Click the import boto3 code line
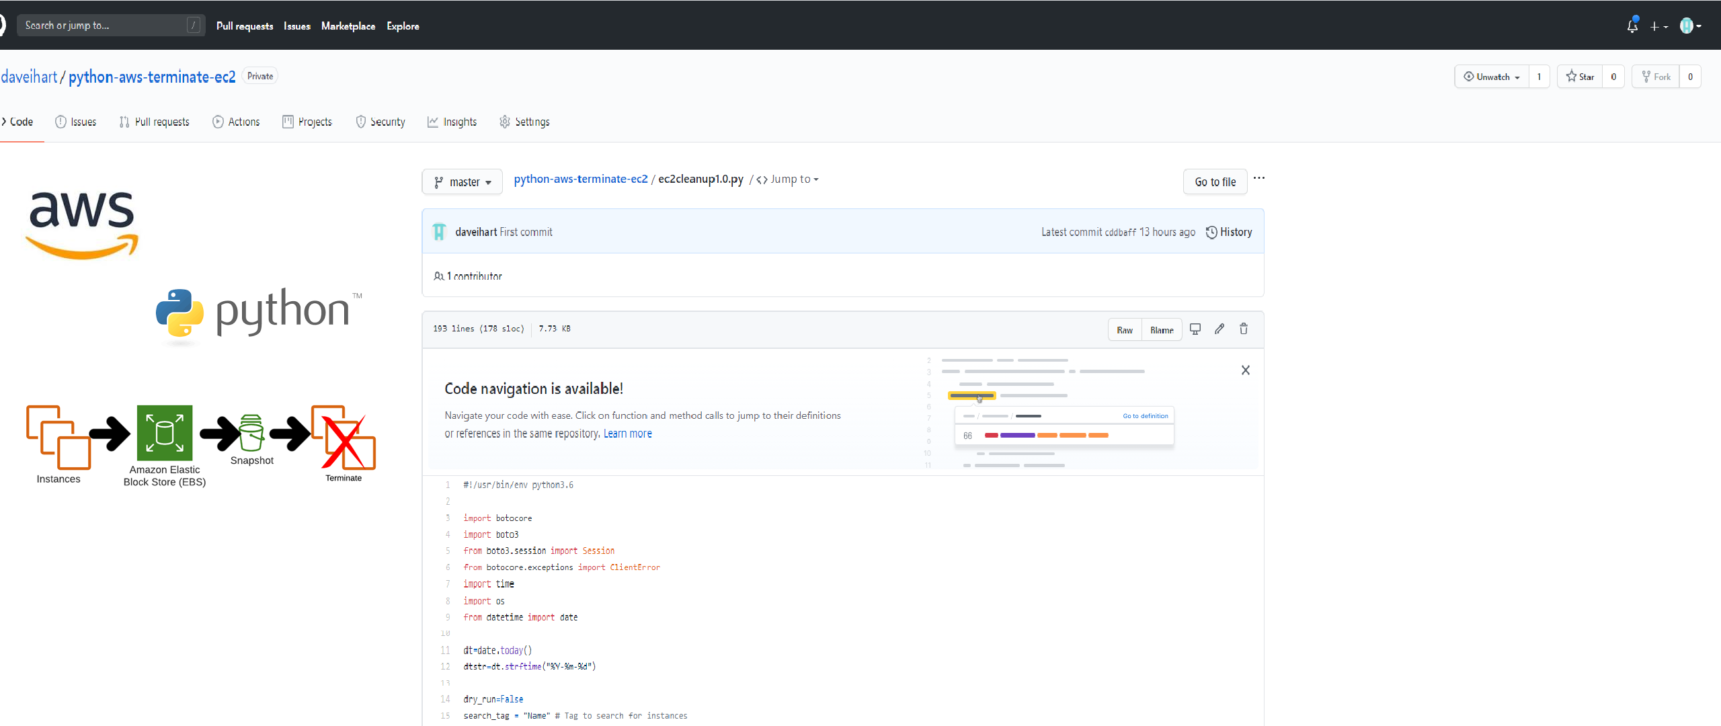Screen dimensions: 1721x726 491,534
